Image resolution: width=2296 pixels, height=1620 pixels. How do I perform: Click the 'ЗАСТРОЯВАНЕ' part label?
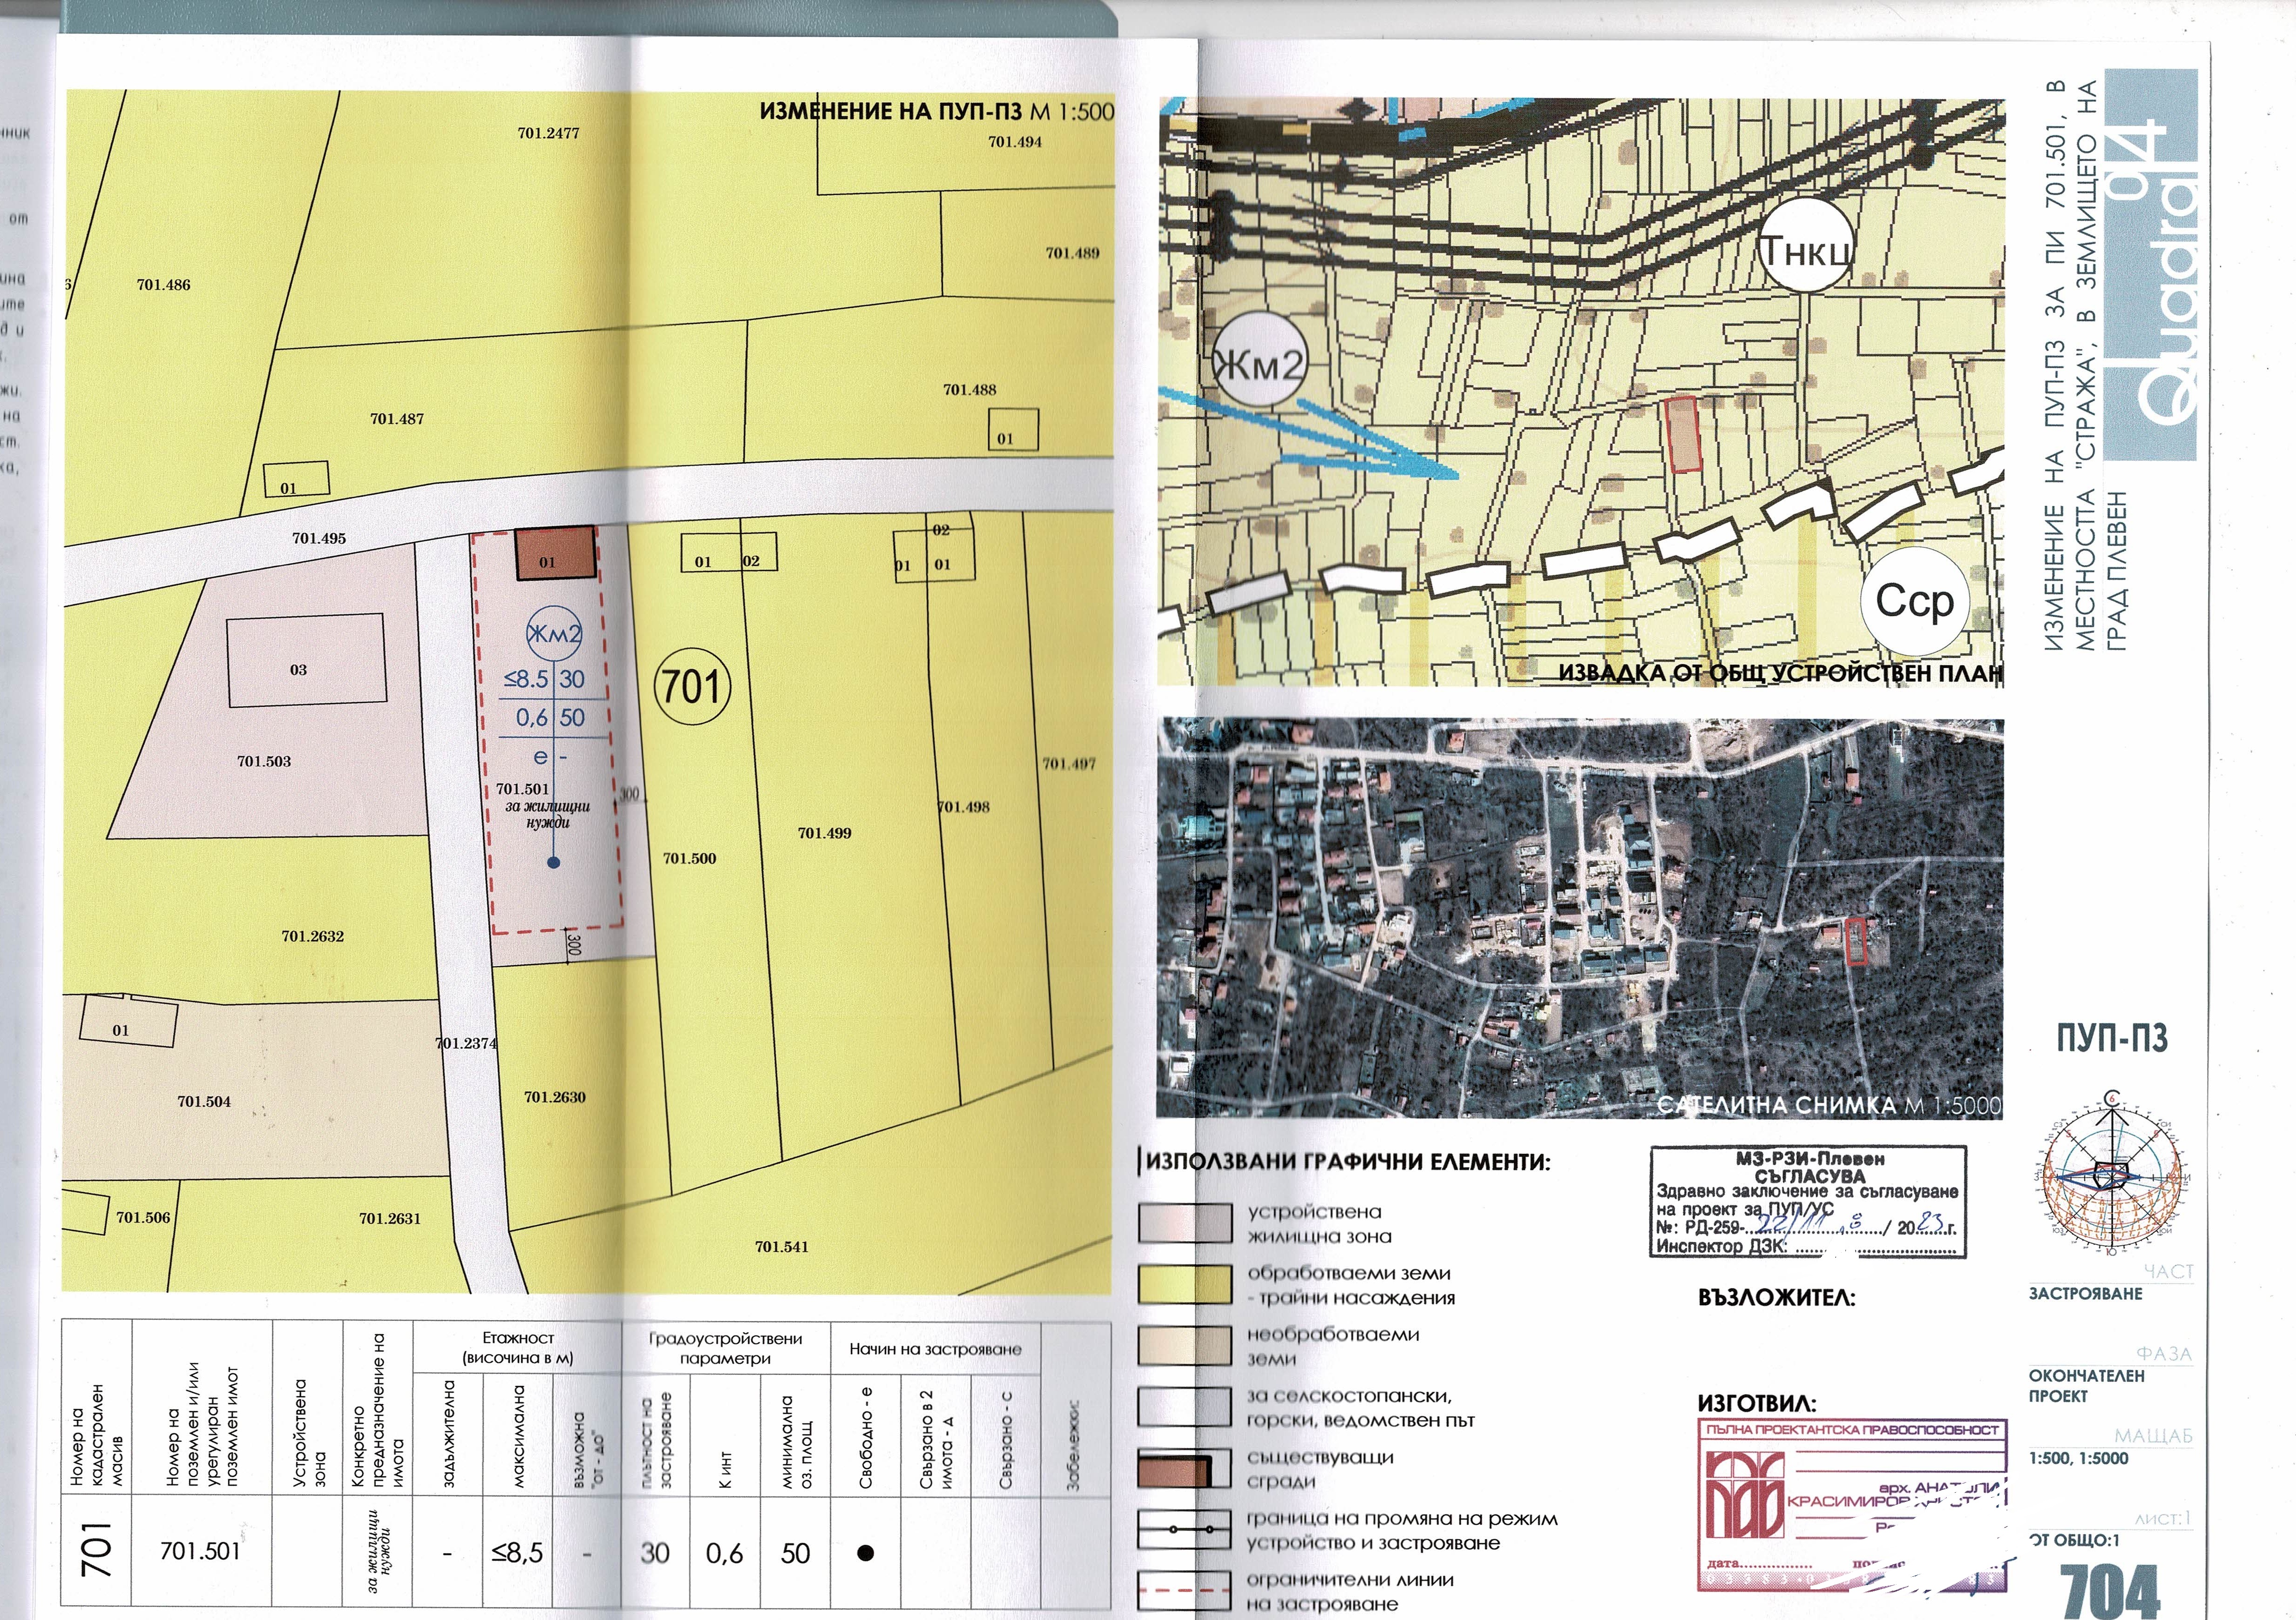(2085, 1293)
